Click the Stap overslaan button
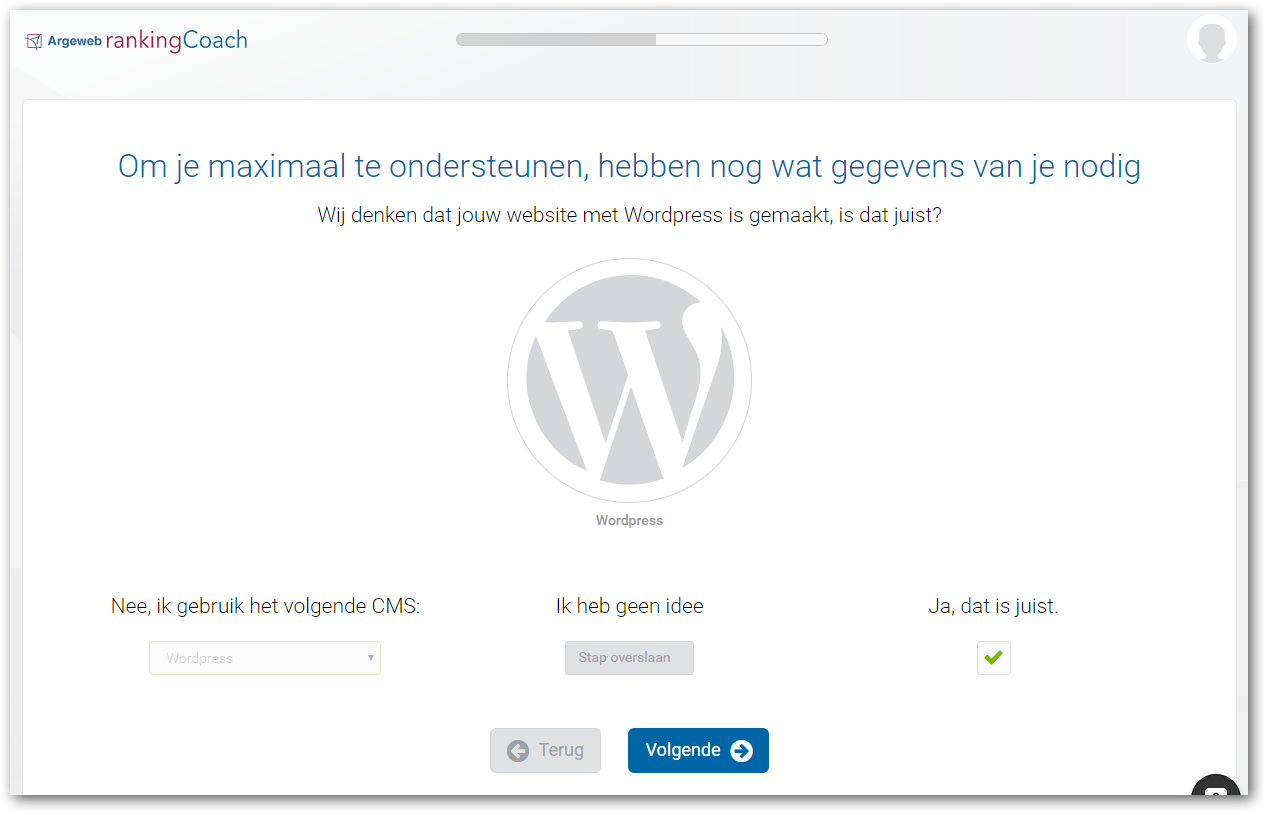Image resolution: width=1266 pixels, height=813 pixels. tap(629, 658)
